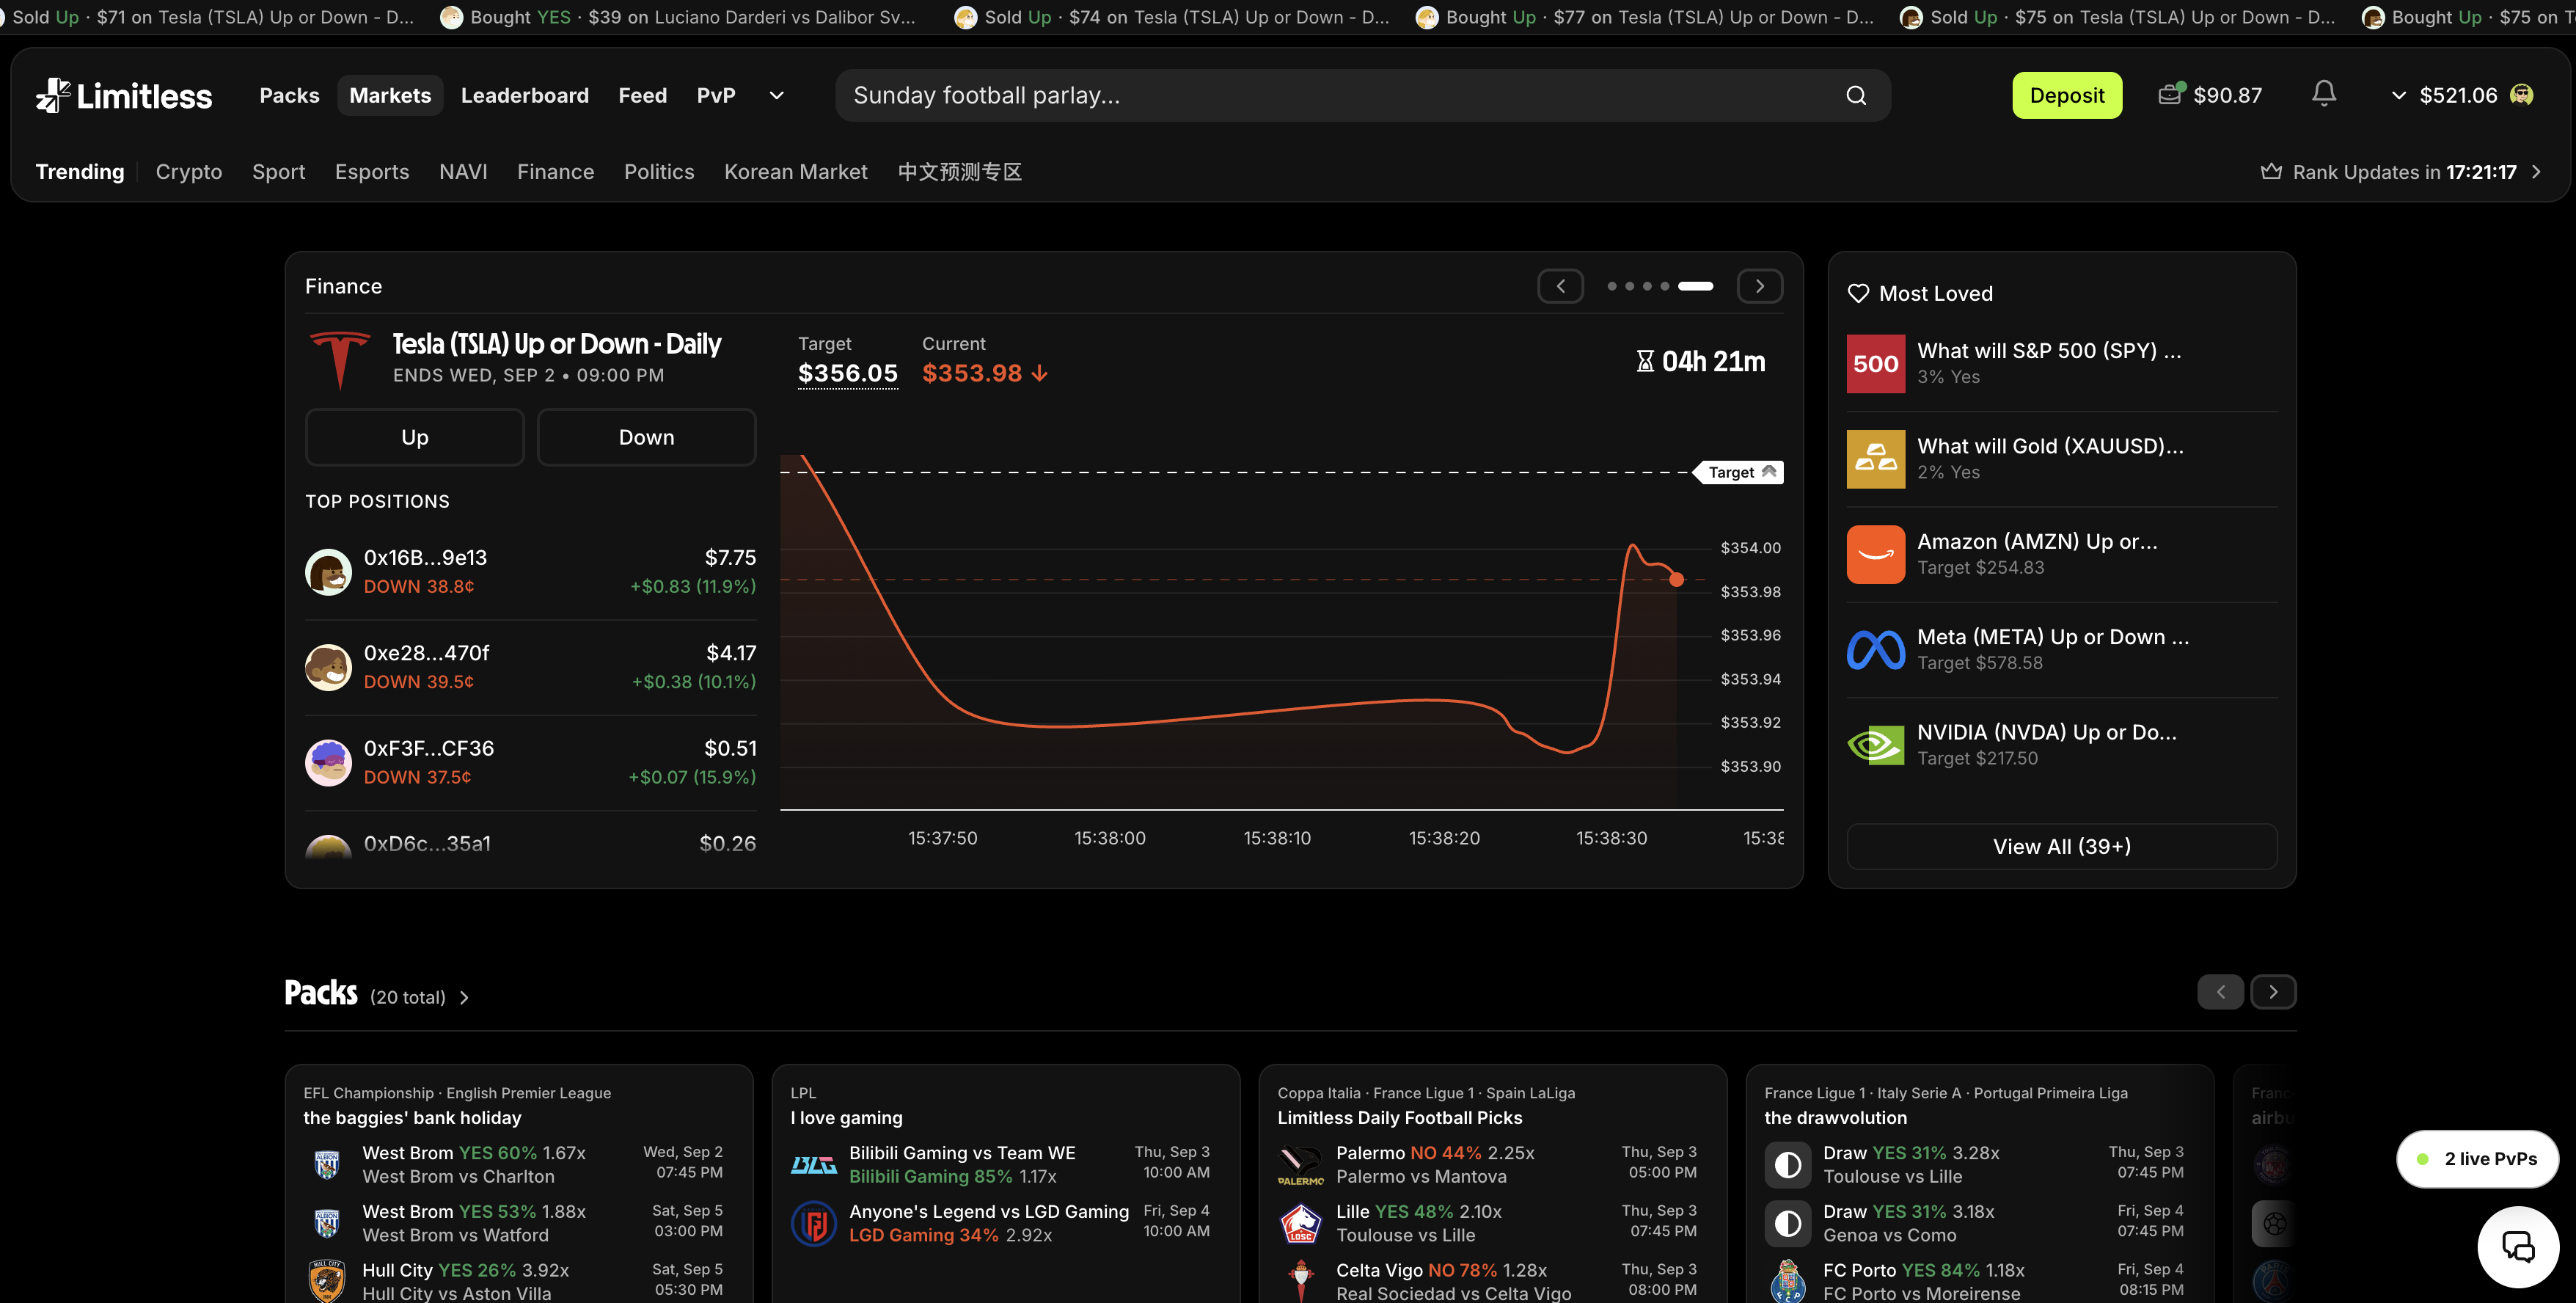Choose the Up outcome button

point(415,437)
